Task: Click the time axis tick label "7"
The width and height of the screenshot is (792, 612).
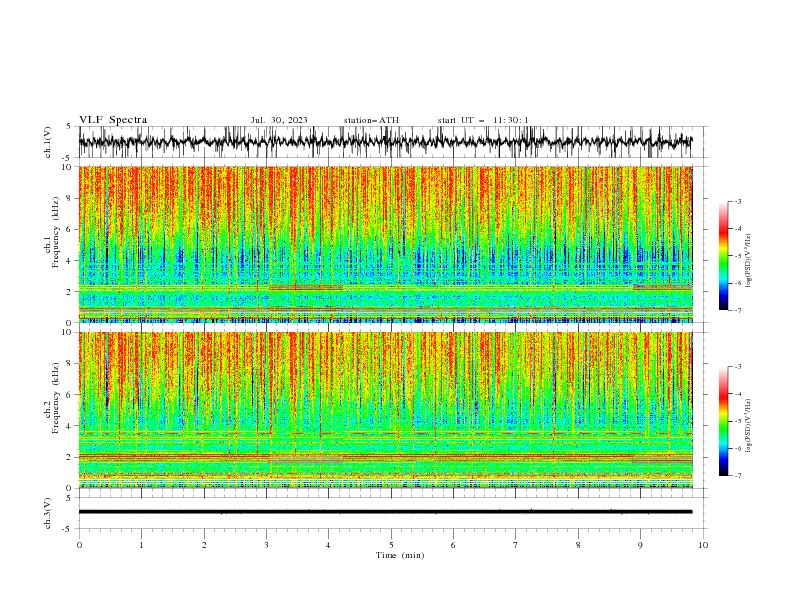Action: [516, 545]
